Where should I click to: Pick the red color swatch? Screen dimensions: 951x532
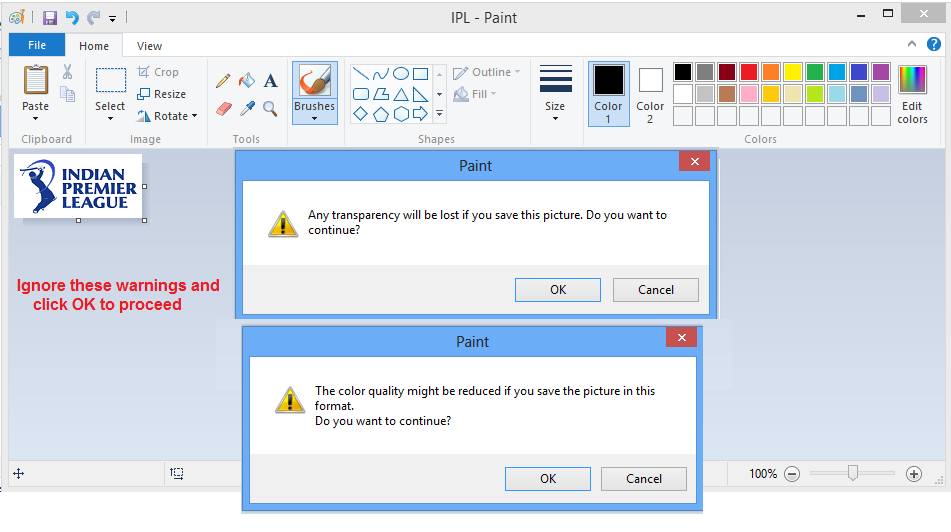click(x=749, y=72)
